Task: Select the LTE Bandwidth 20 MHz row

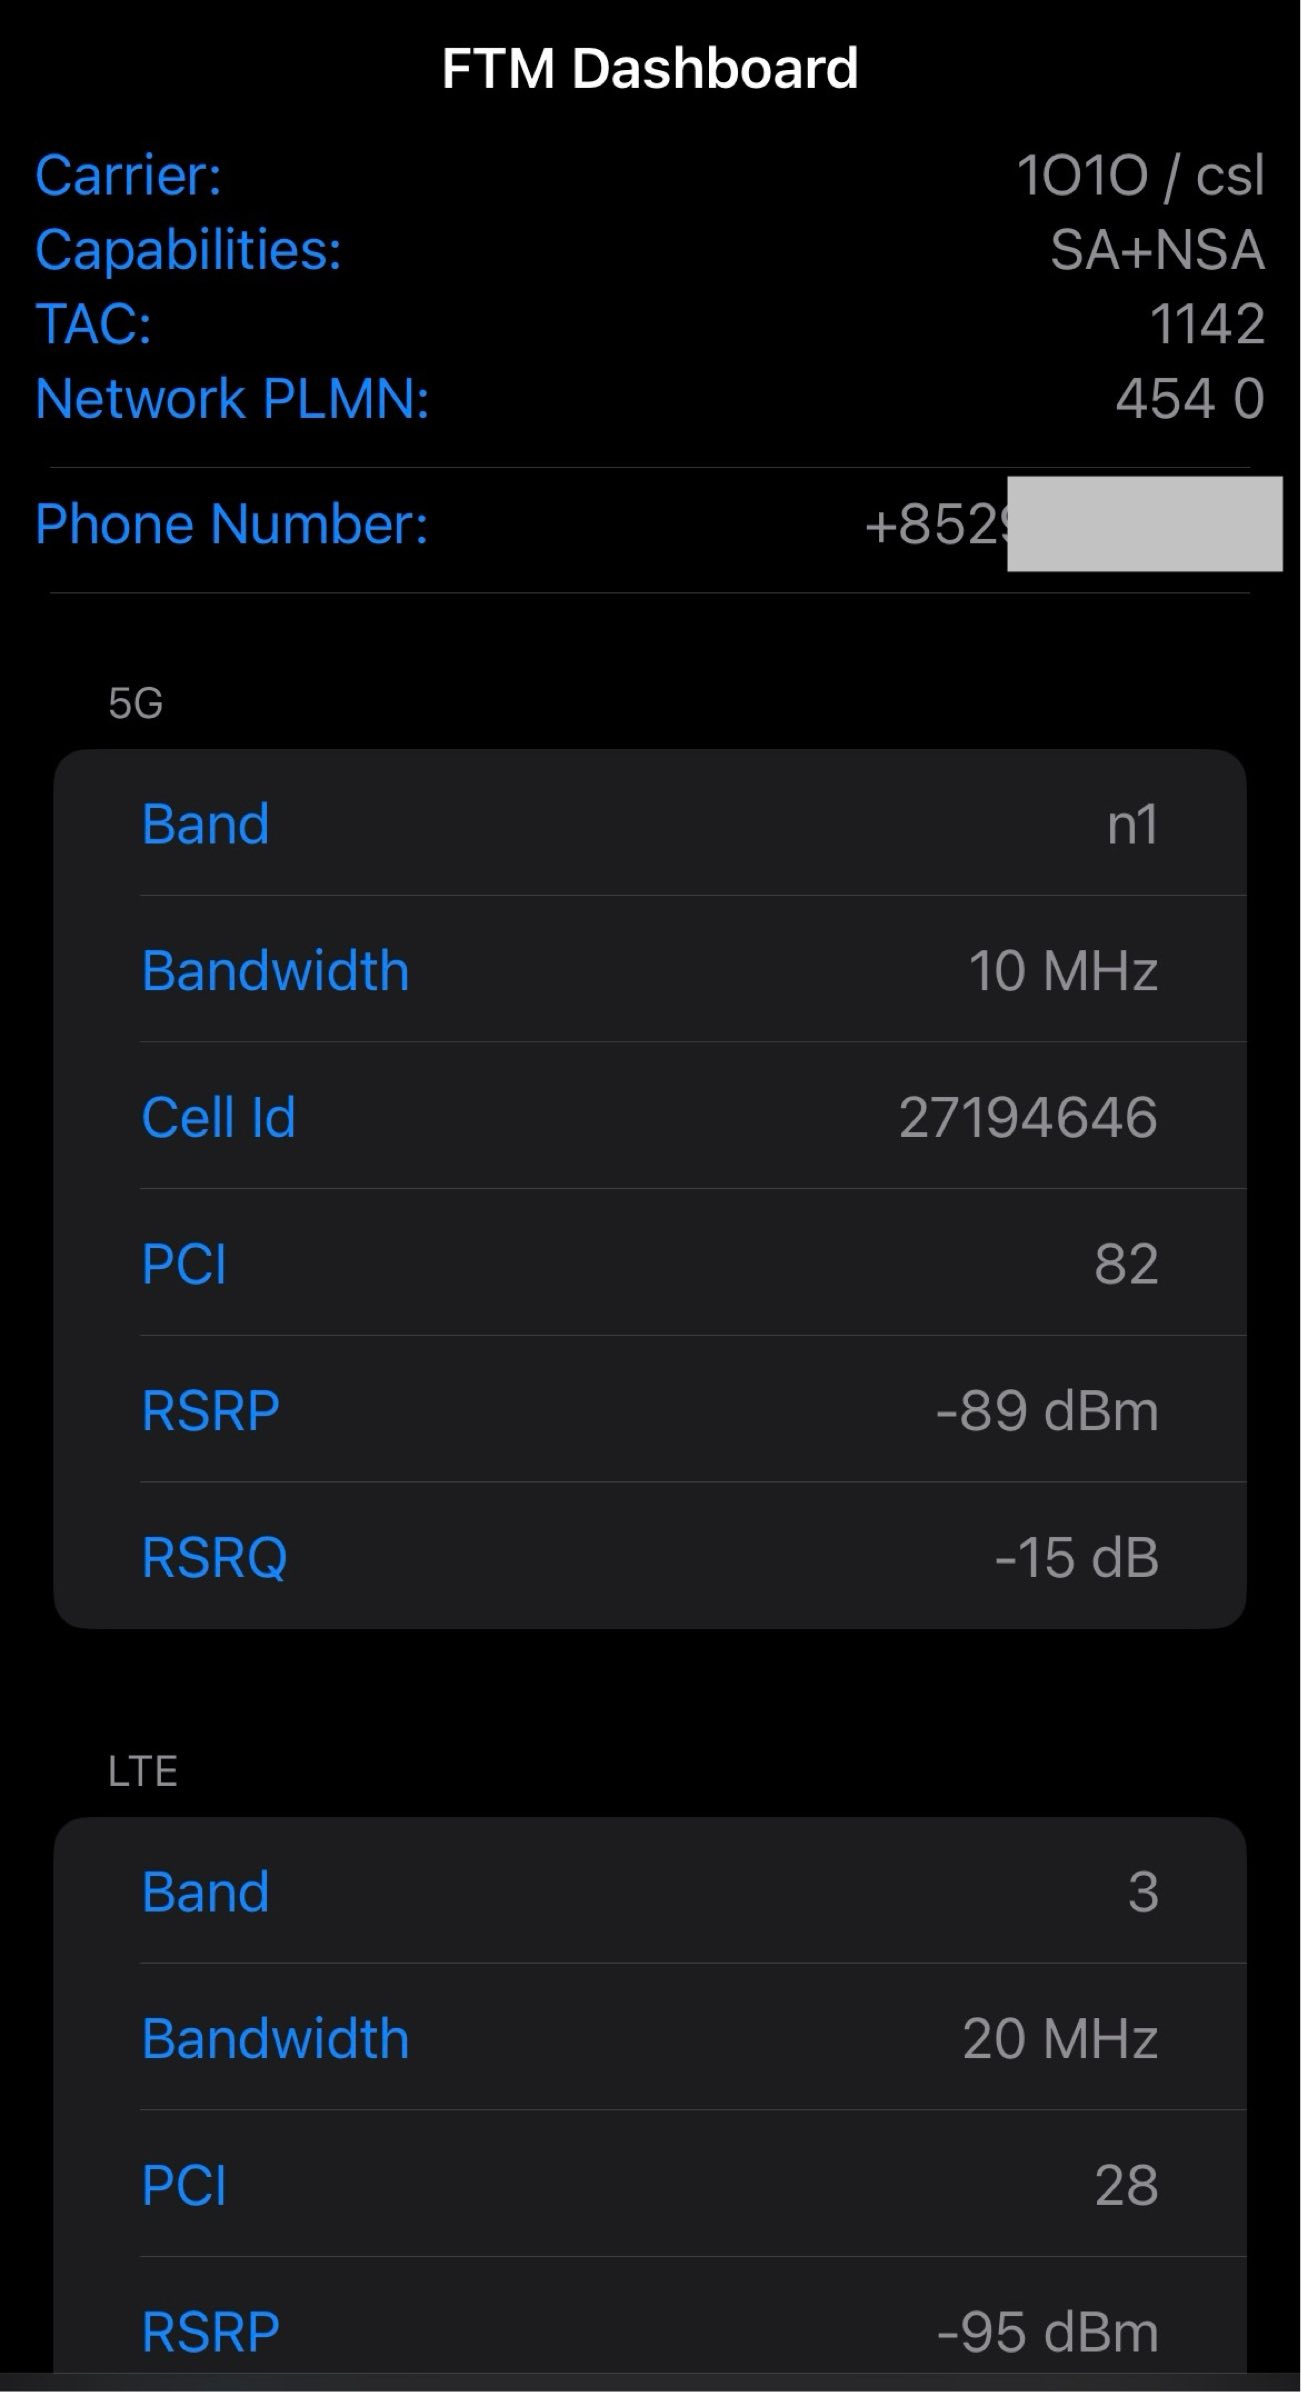Action: pyautogui.click(x=650, y=2037)
